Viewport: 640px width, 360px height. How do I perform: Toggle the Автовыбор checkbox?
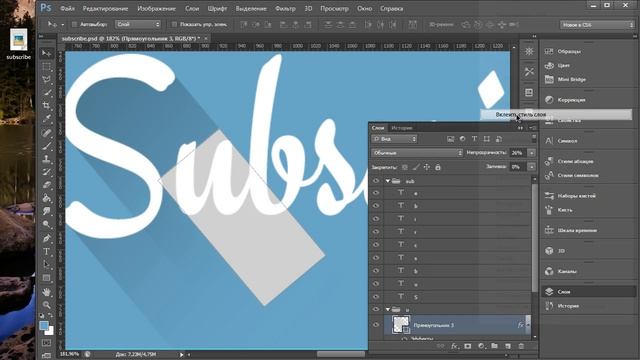pos(74,24)
